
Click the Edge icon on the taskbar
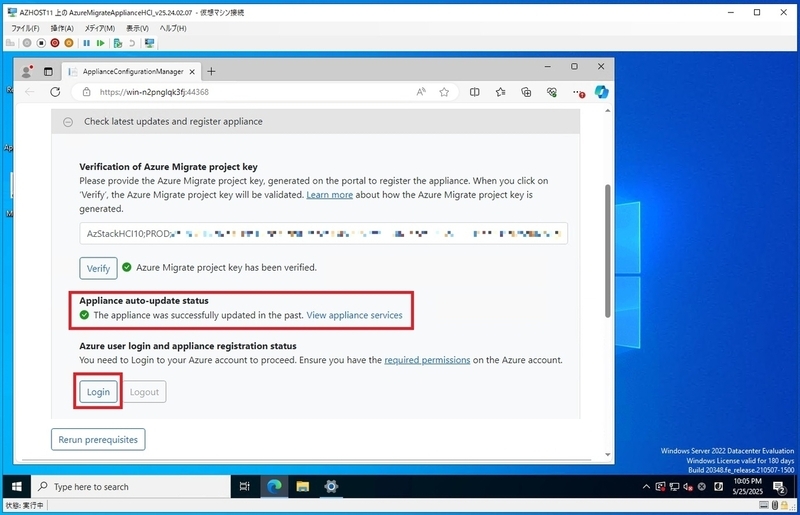274,487
